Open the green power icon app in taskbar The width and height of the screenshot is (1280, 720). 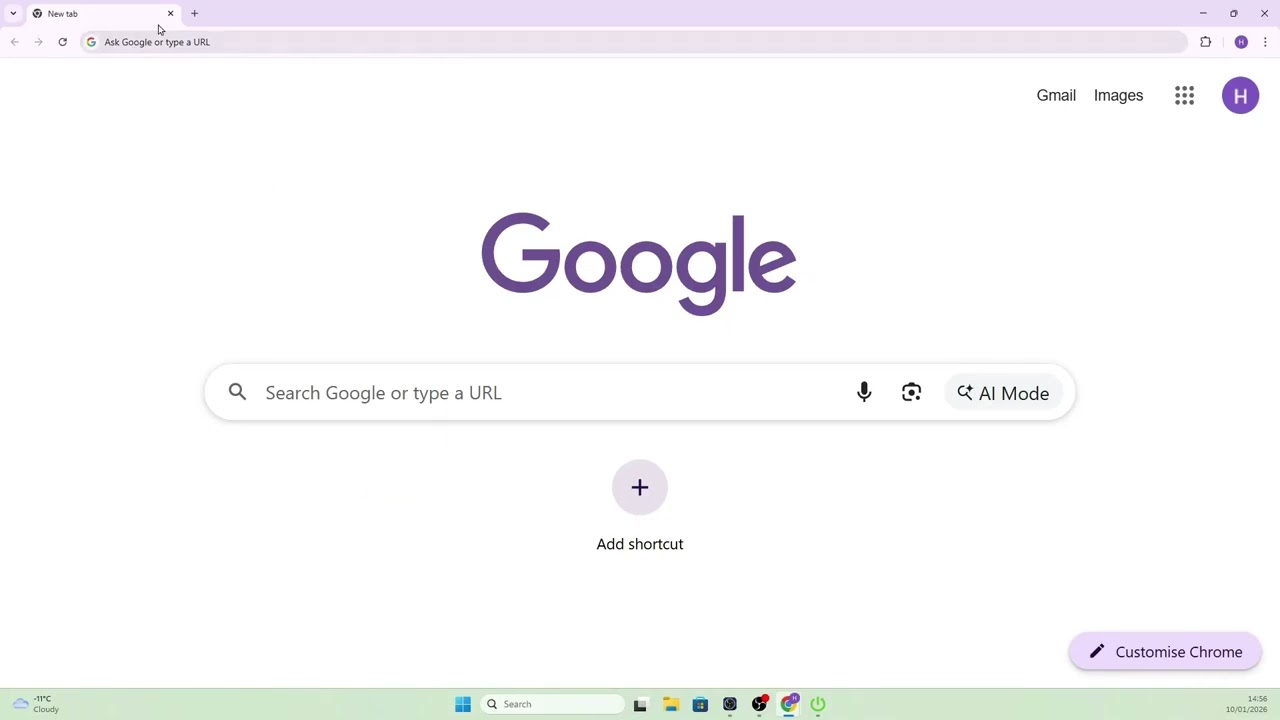tap(818, 704)
